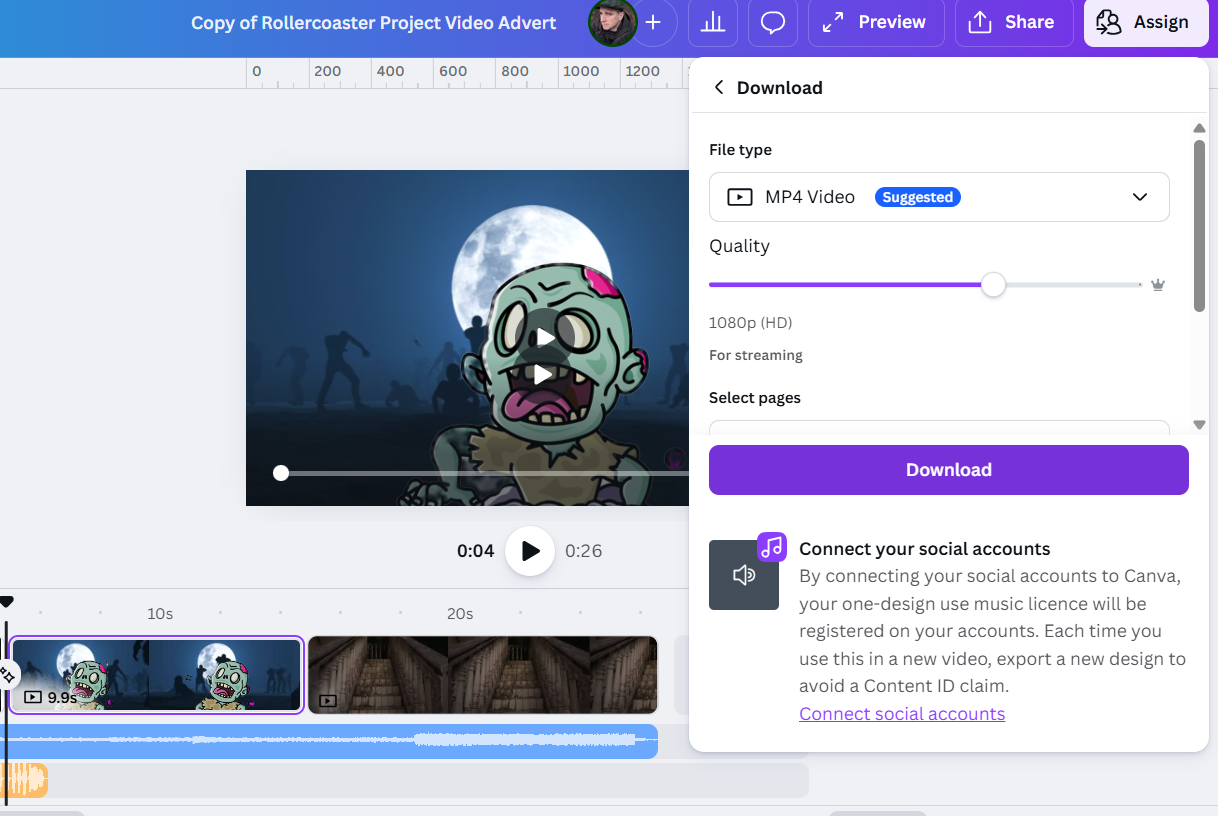The image size is (1218, 816).
Task: Expand the Select pages selector
Action: point(939,428)
